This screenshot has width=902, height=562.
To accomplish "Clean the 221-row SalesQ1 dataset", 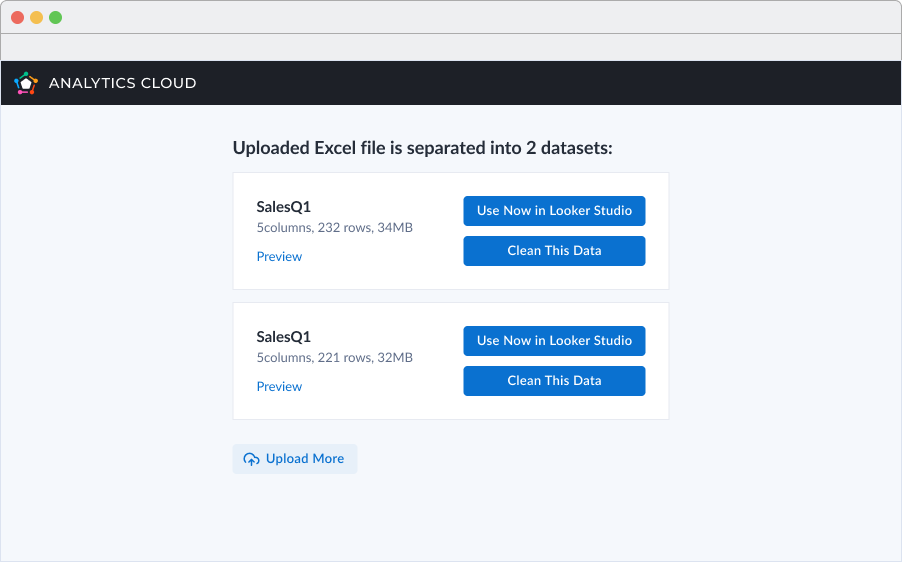I will click(x=554, y=381).
